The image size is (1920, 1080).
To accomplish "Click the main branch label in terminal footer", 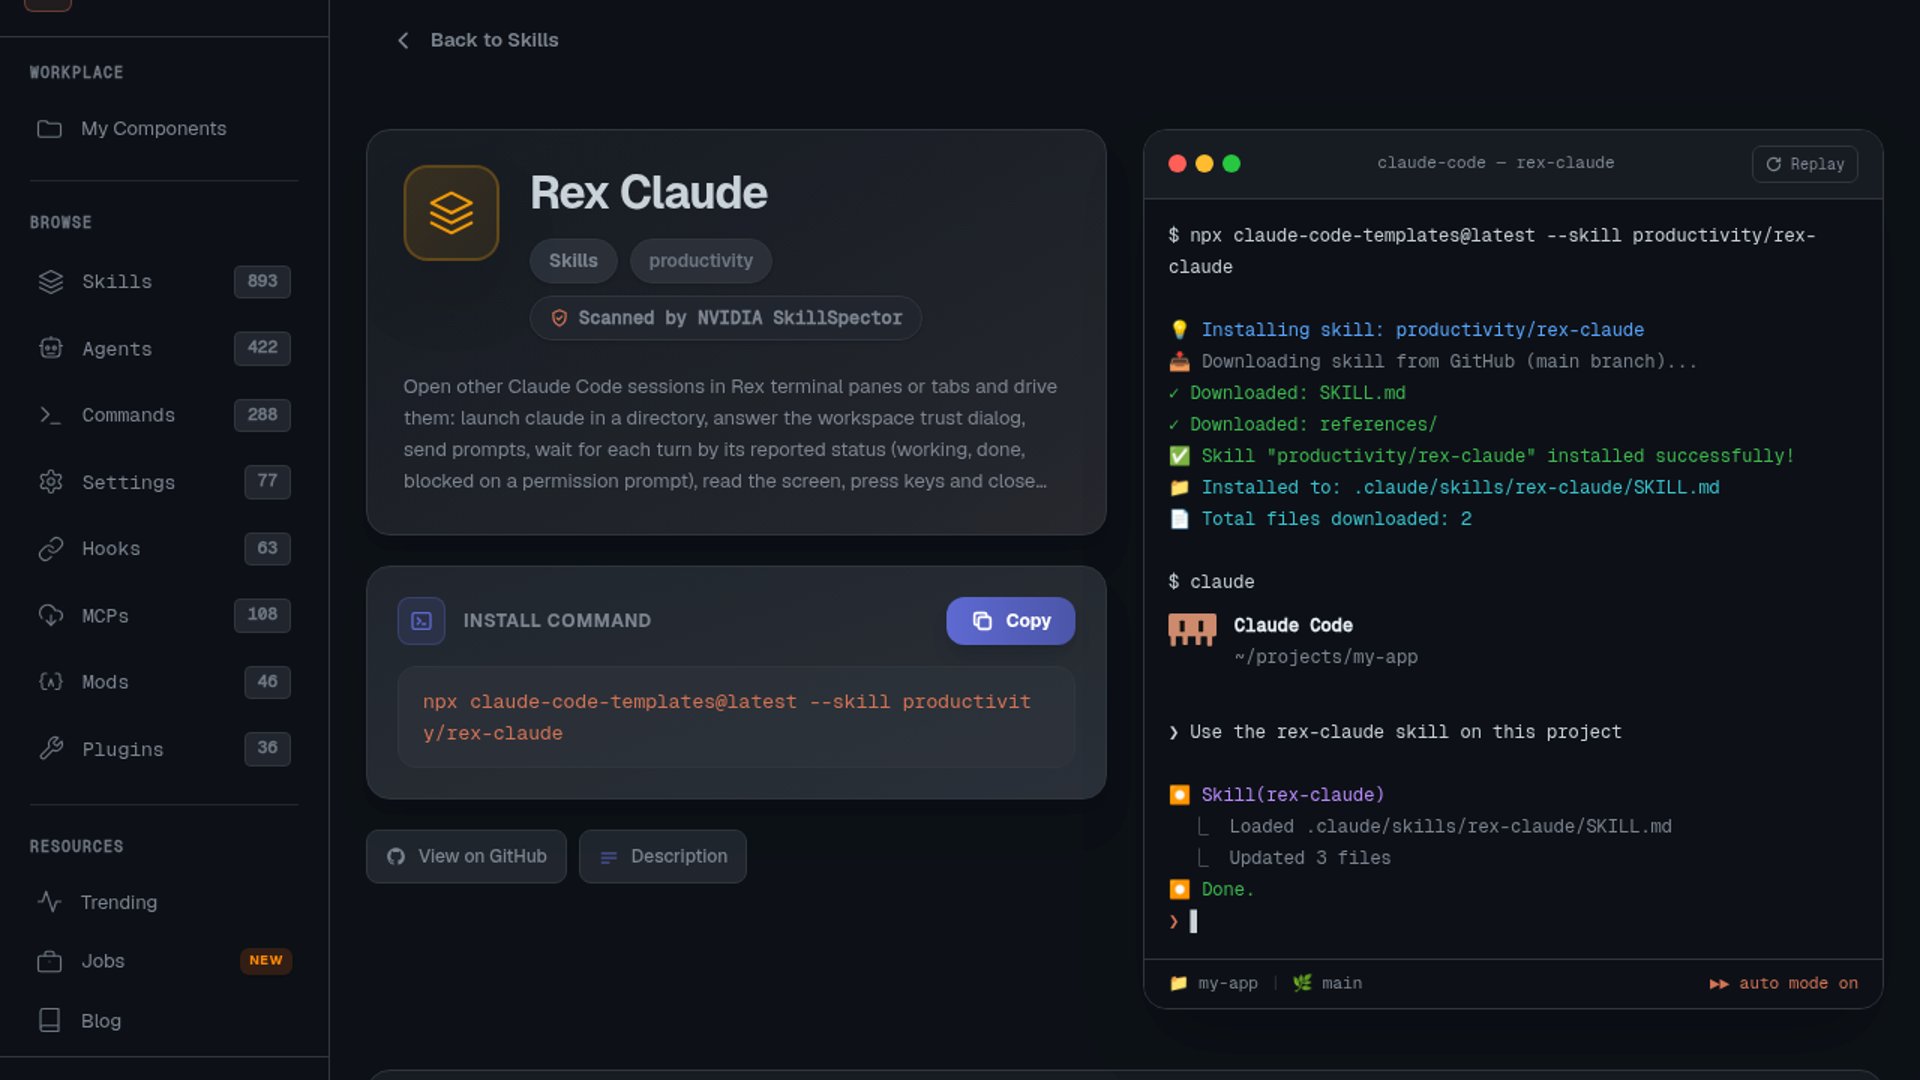I will point(1327,984).
